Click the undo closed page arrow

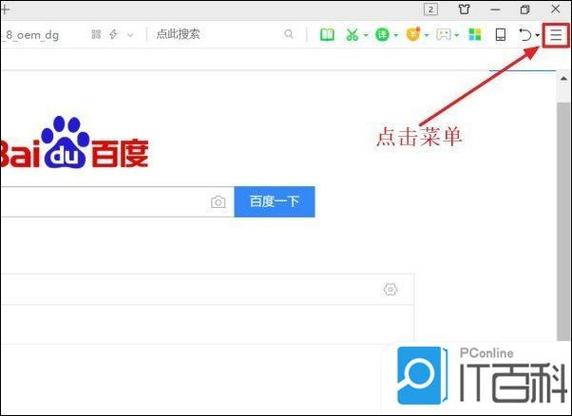525,35
